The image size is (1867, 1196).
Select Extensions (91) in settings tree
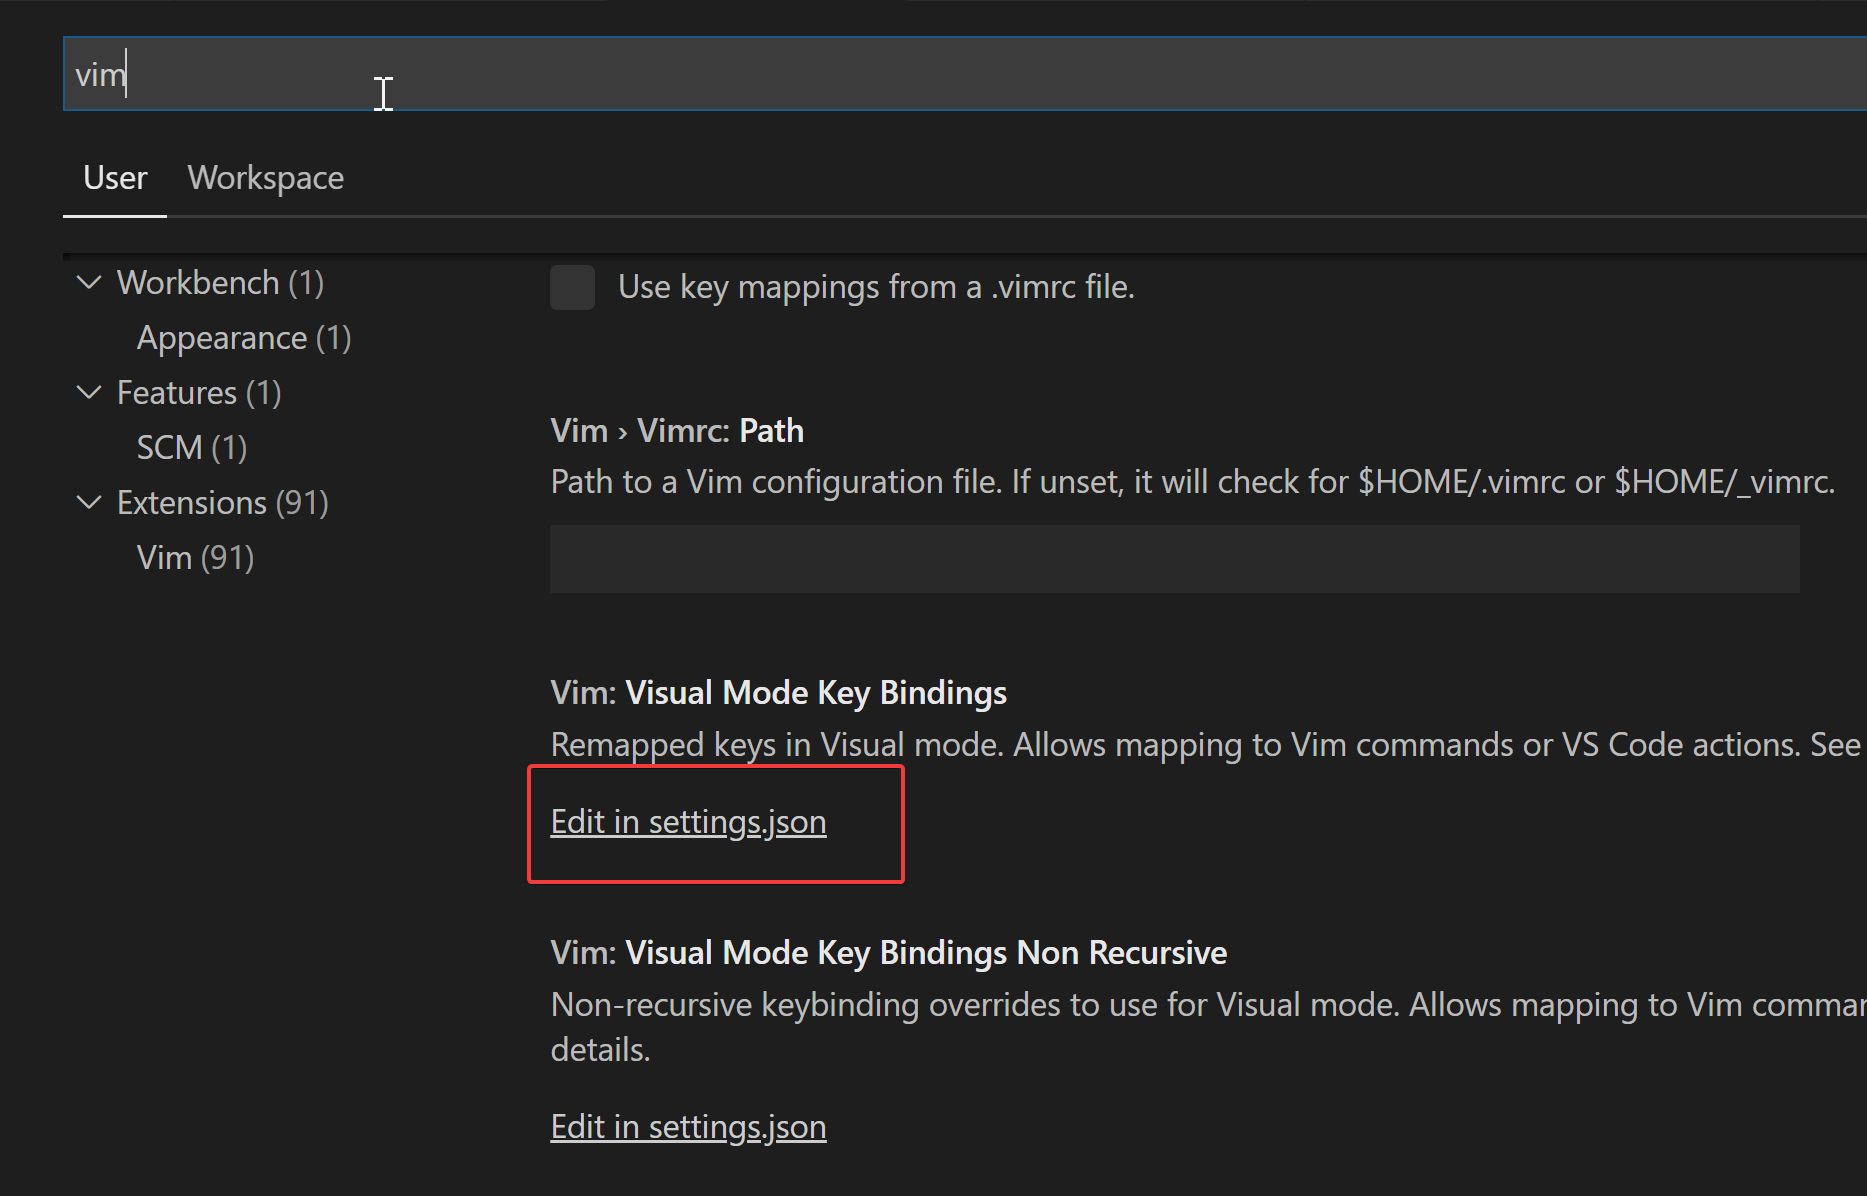[x=223, y=503]
